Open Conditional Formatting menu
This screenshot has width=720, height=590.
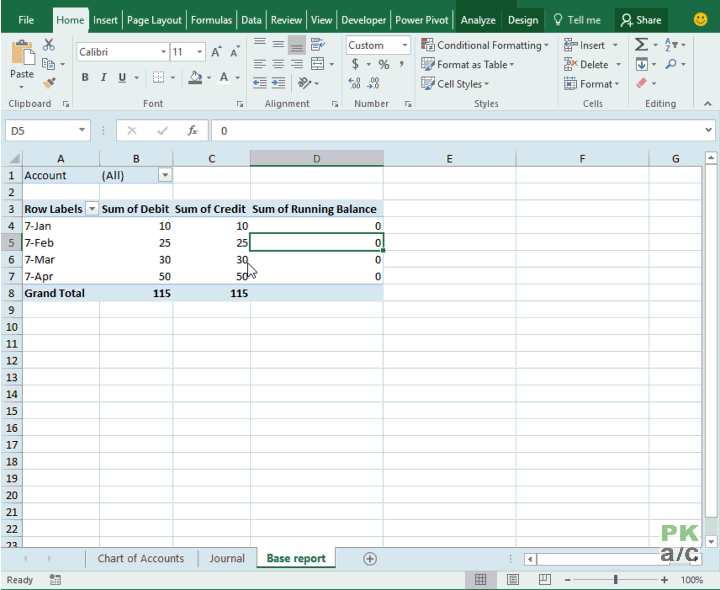(485, 45)
